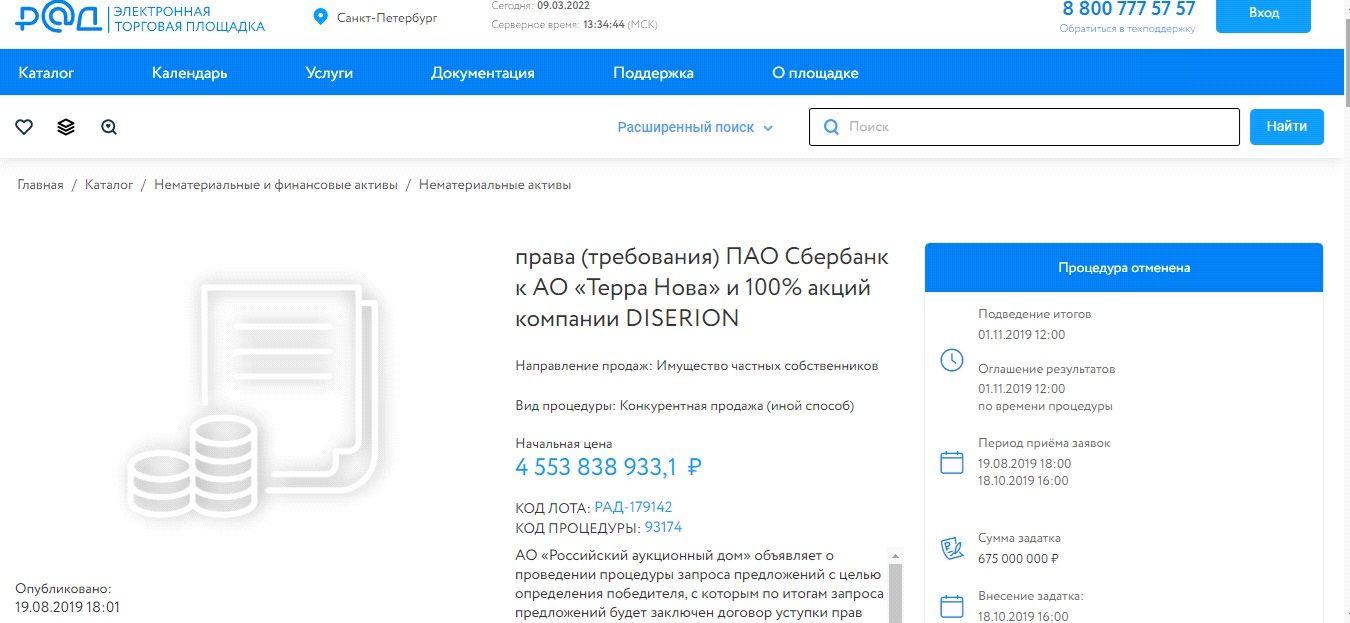Image resolution: width=1350 pixels, height=623 pixels.
Task: Click the saved search magnifier icon
Action: pyautogui.click(x=109, y=127)
